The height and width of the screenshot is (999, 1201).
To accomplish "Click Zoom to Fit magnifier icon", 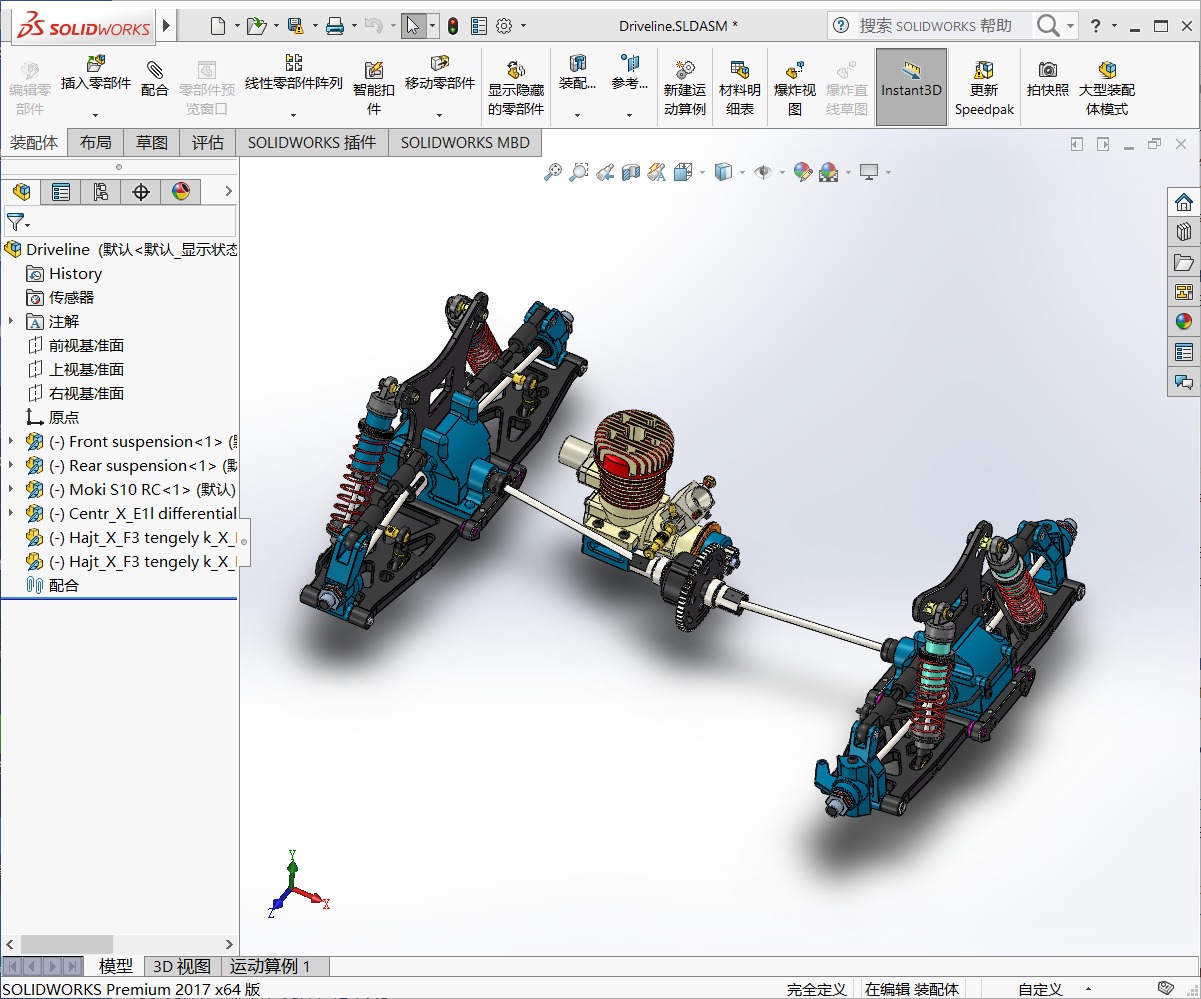I will coord(552,172).
